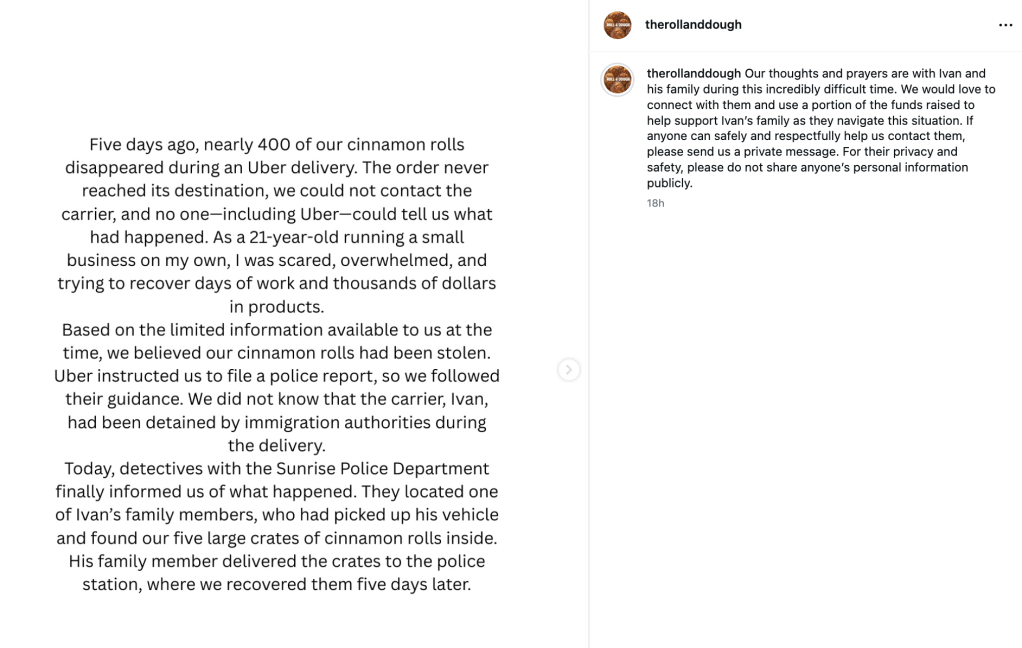
Task: Open the profile picture beside the caption
Action: click(617, 80)
